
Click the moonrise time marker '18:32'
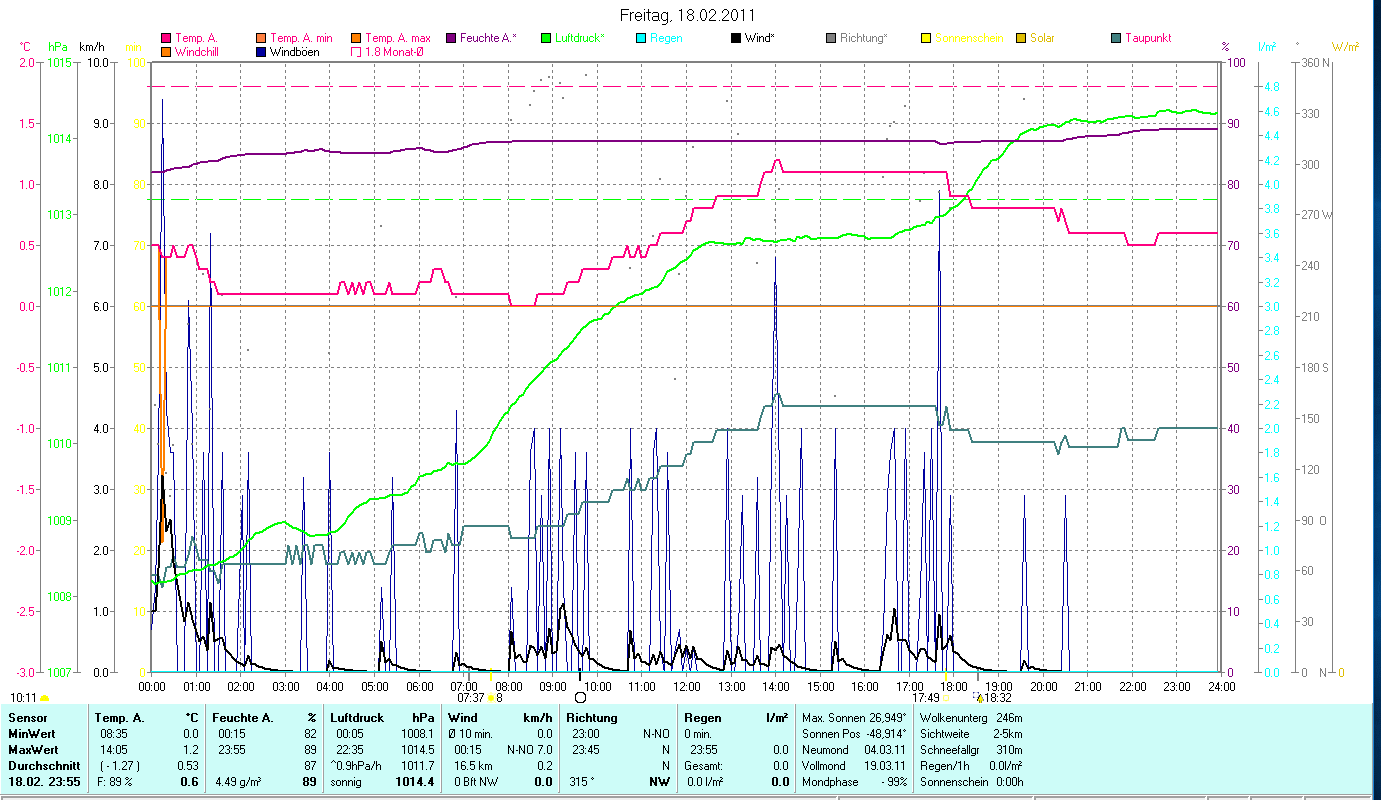coord(998,698)
